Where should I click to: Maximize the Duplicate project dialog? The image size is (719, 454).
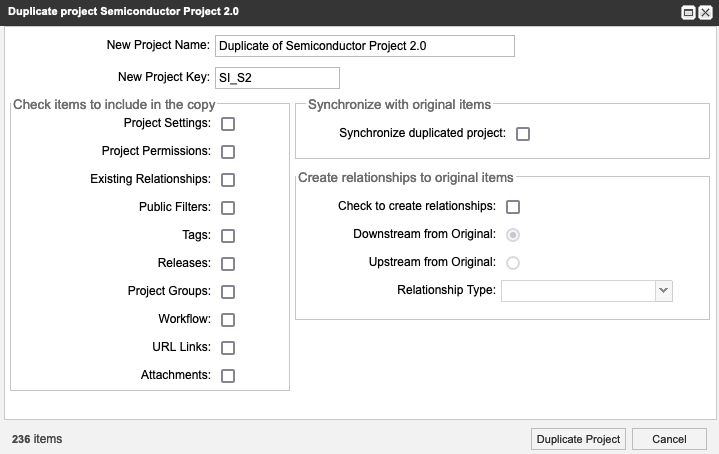pos(688,13)
